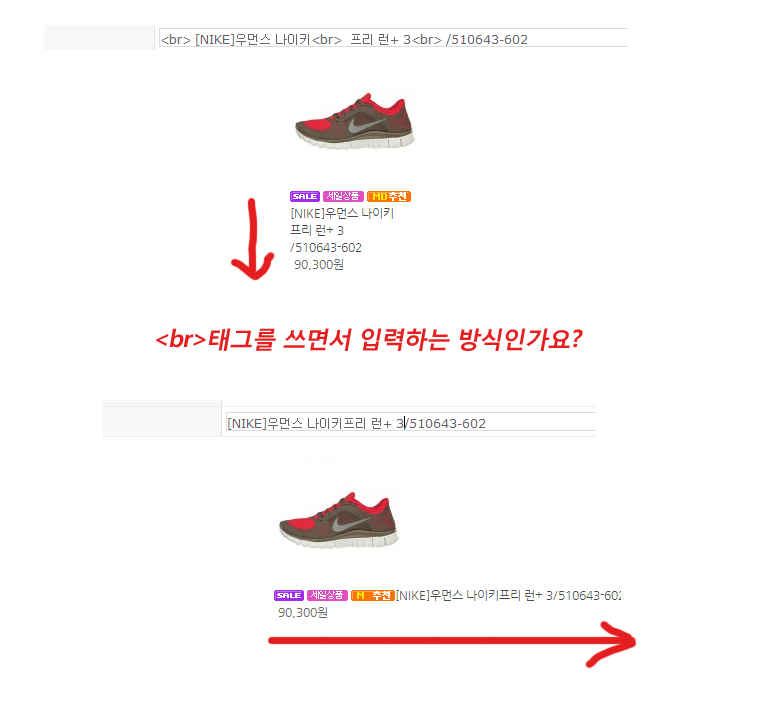The width and height of the screenshot is (757, 723).
Task: Click the 90,300원 price in upper listing
Action: (x=319, y=264)
